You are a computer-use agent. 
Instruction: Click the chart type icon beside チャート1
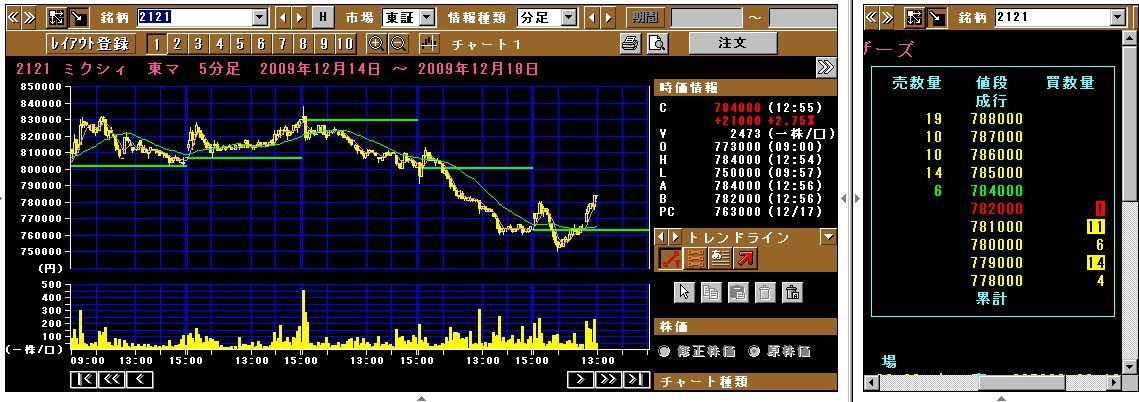point(430,43)
